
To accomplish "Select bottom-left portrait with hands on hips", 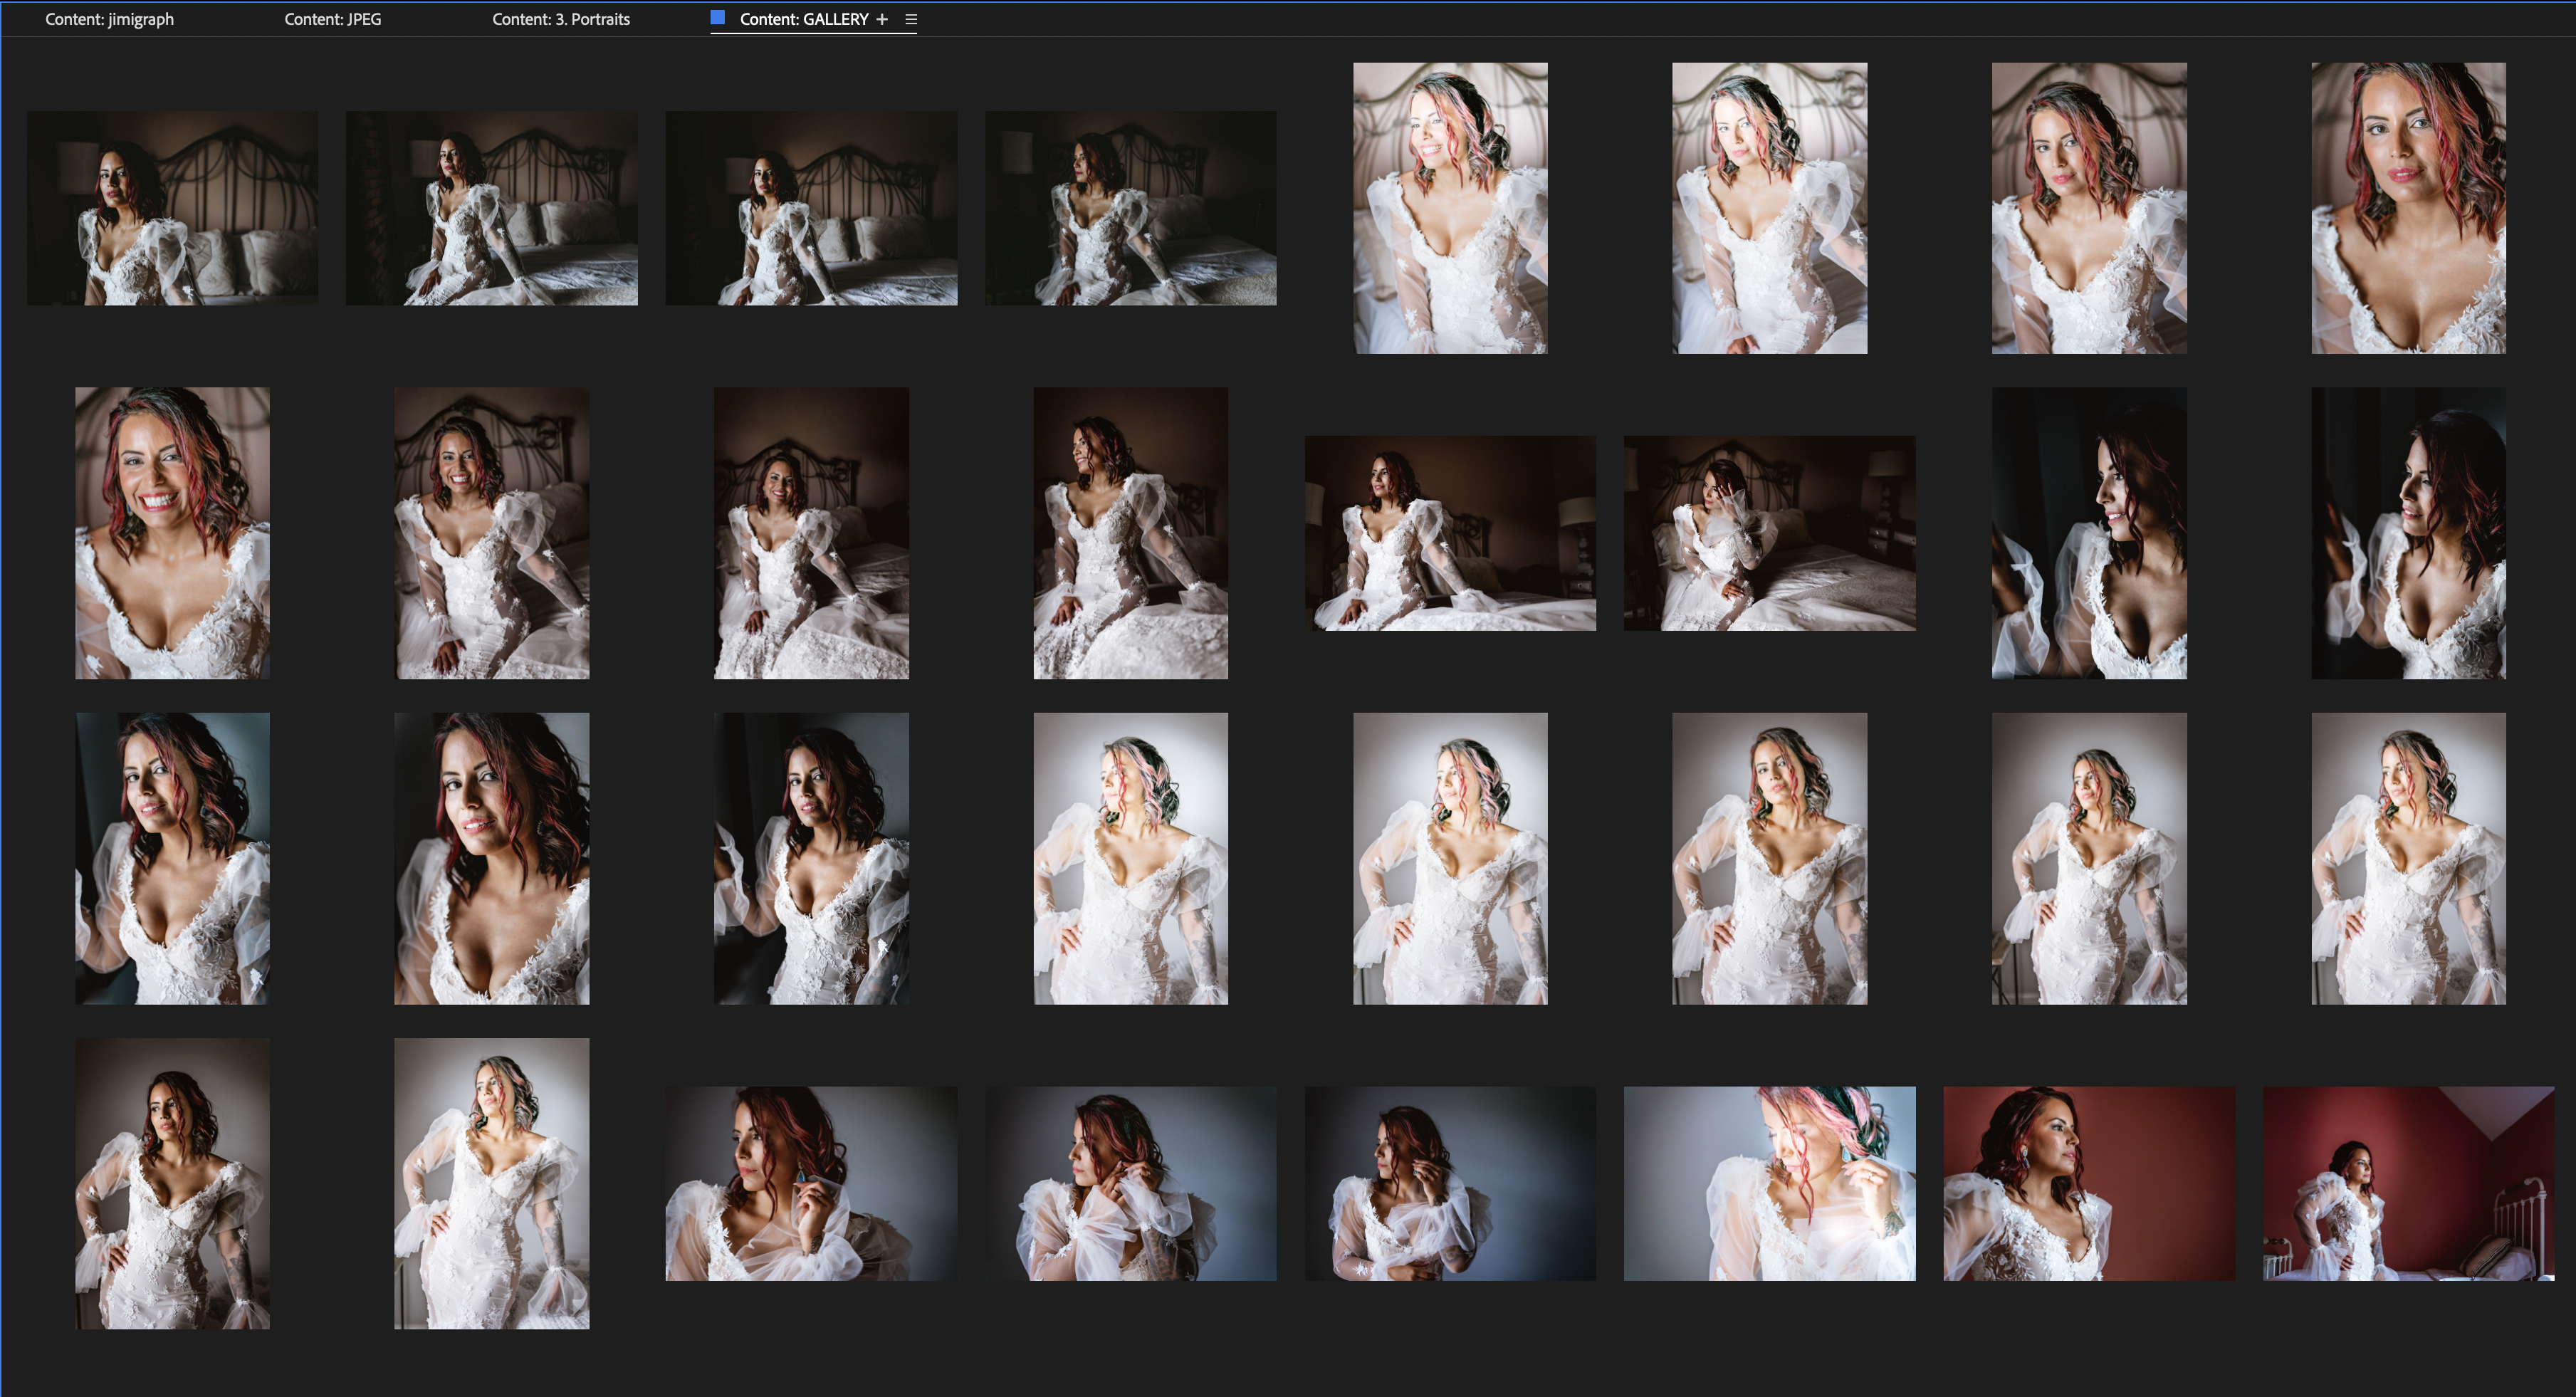I will (172, 1183).
